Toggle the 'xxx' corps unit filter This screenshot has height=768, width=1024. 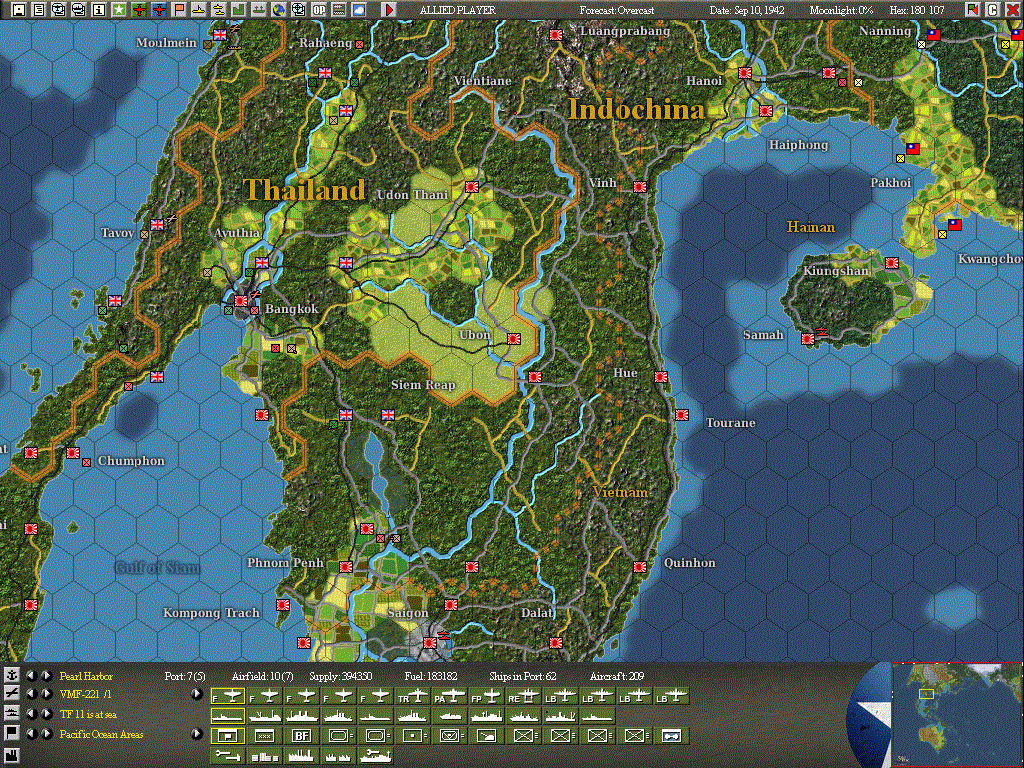pos(264,736)
